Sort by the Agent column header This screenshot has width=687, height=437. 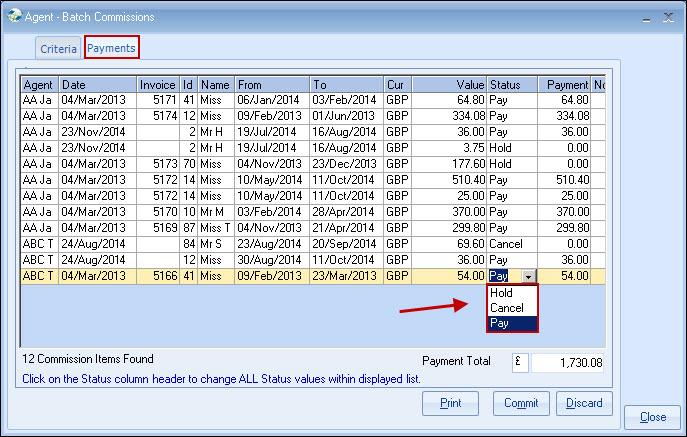click(39, 85)
